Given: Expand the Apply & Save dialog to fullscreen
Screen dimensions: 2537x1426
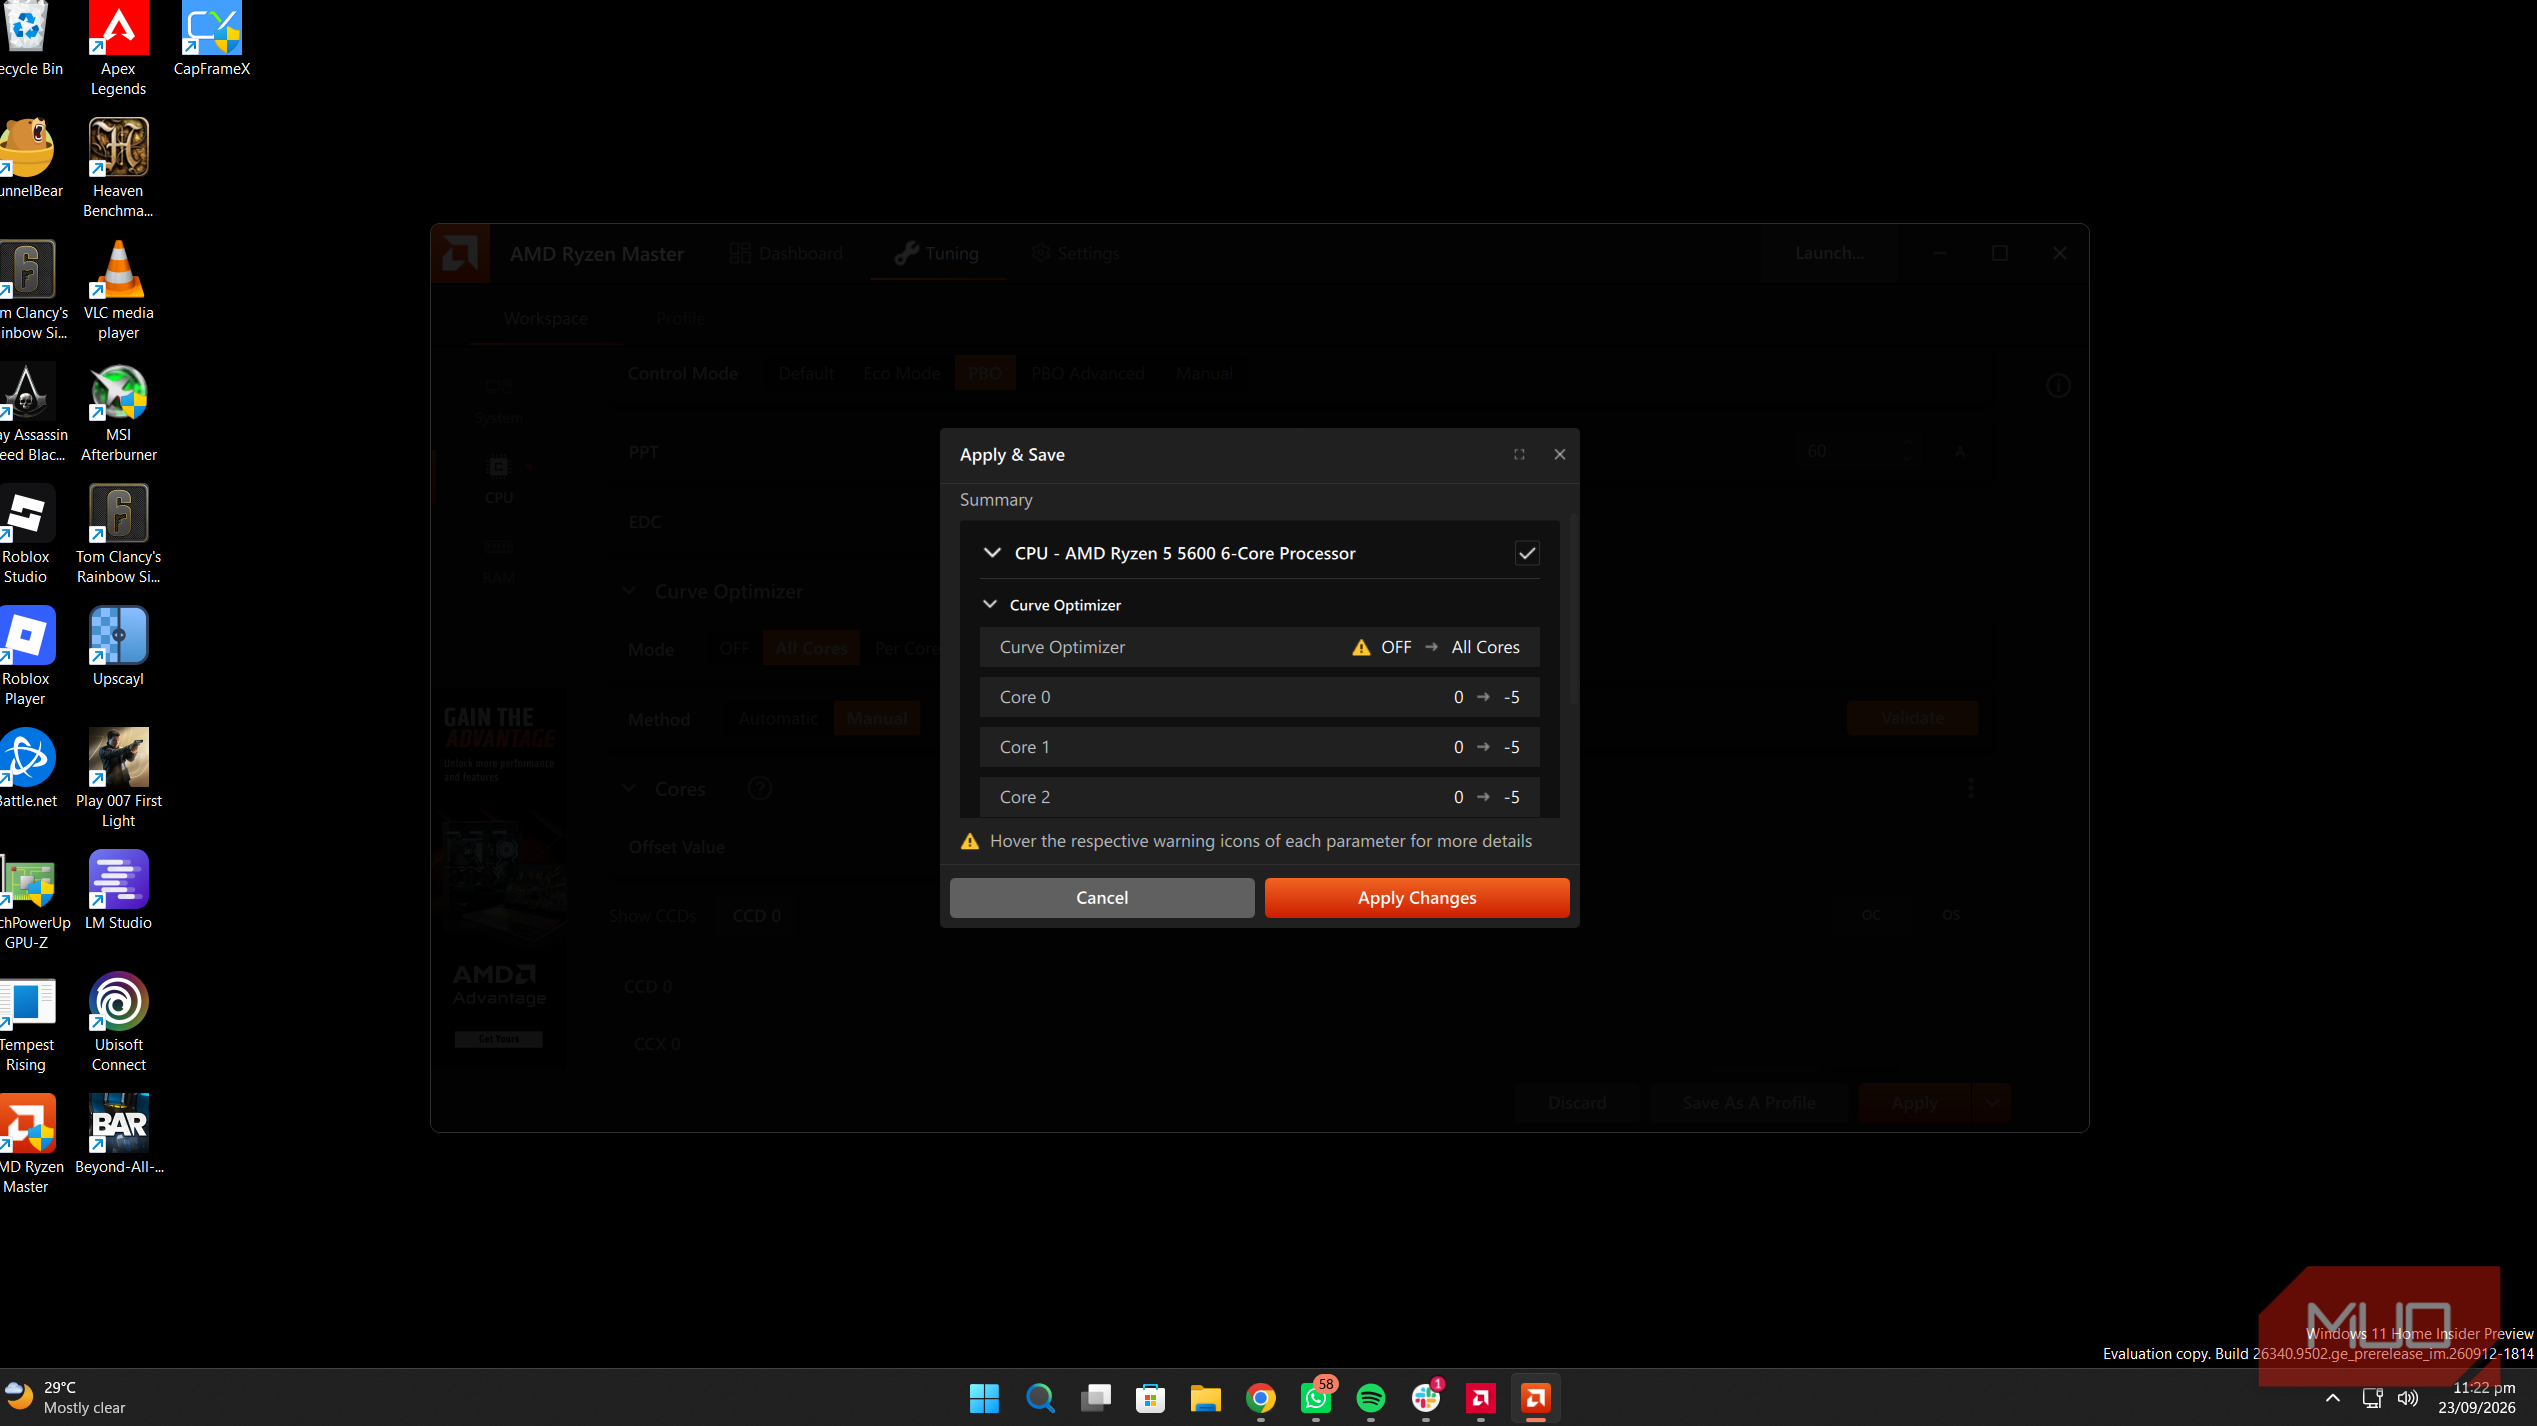Looking at the screenshot, I should click(x=1519, y=454).
